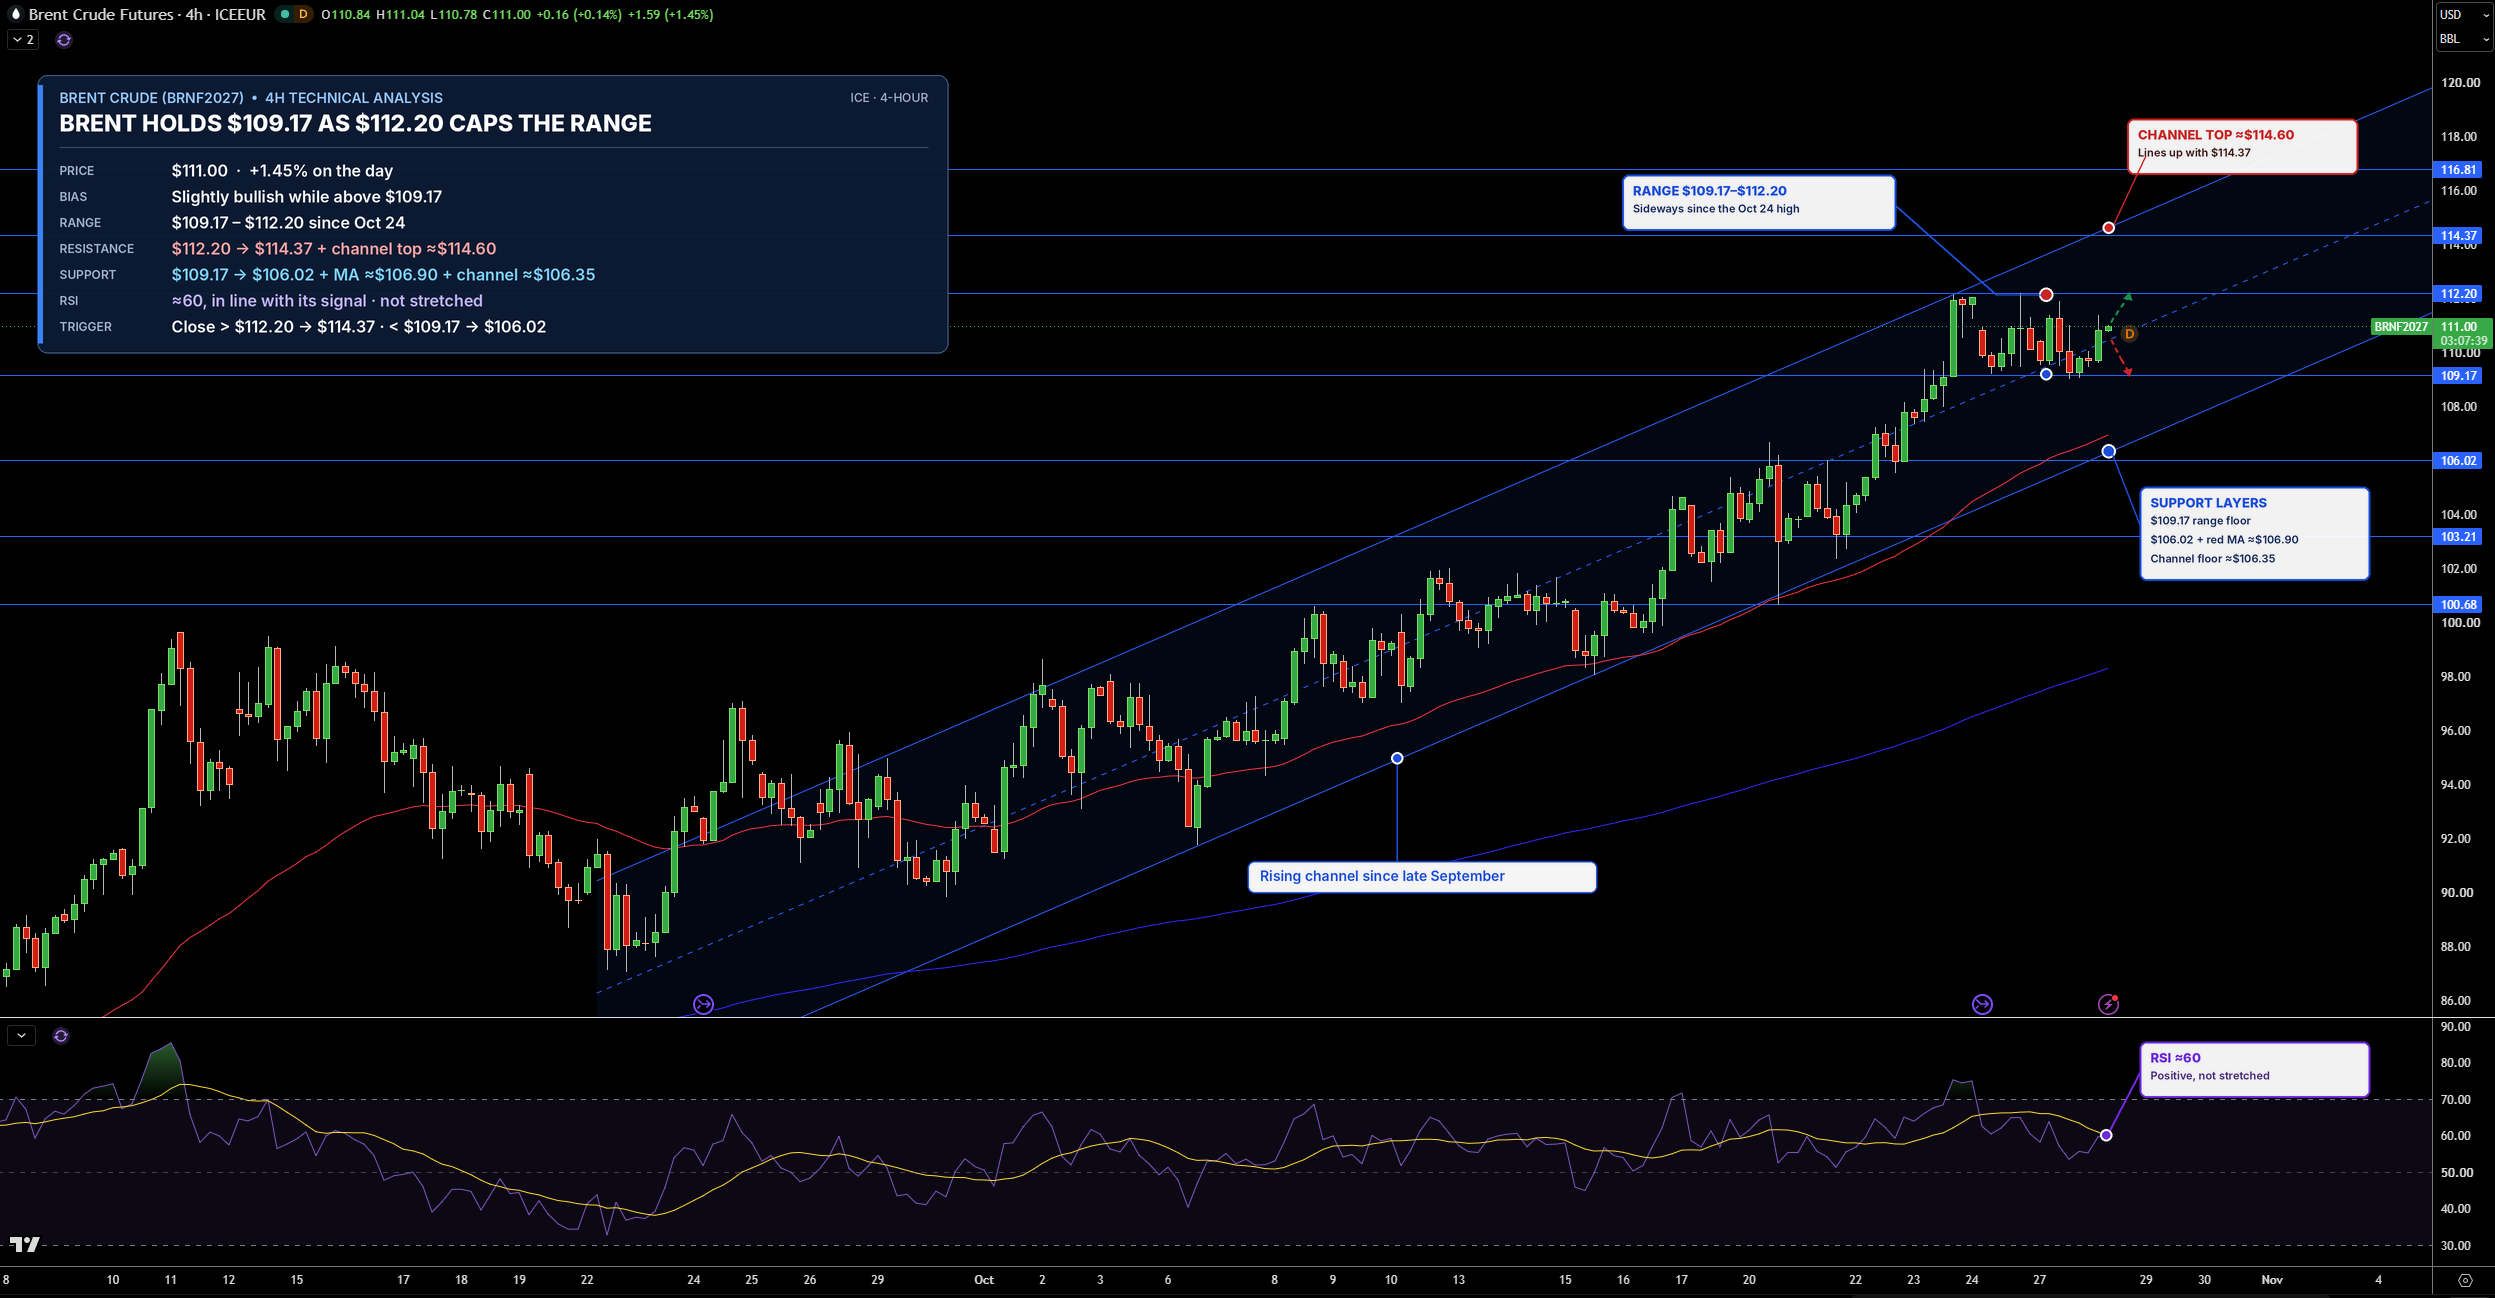Toggle the green market status dot
The width and height of the screenshot is (2495, 1298).
284,14
